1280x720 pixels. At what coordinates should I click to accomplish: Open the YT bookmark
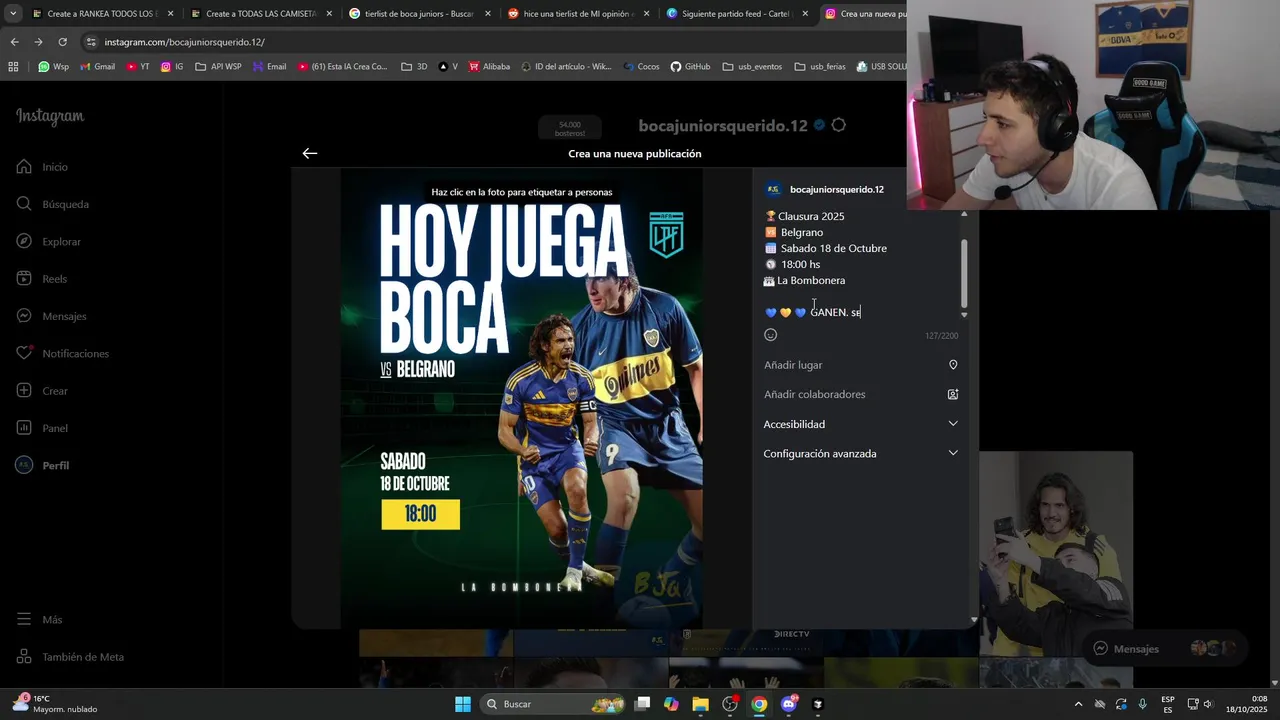[x=138, y=67]
